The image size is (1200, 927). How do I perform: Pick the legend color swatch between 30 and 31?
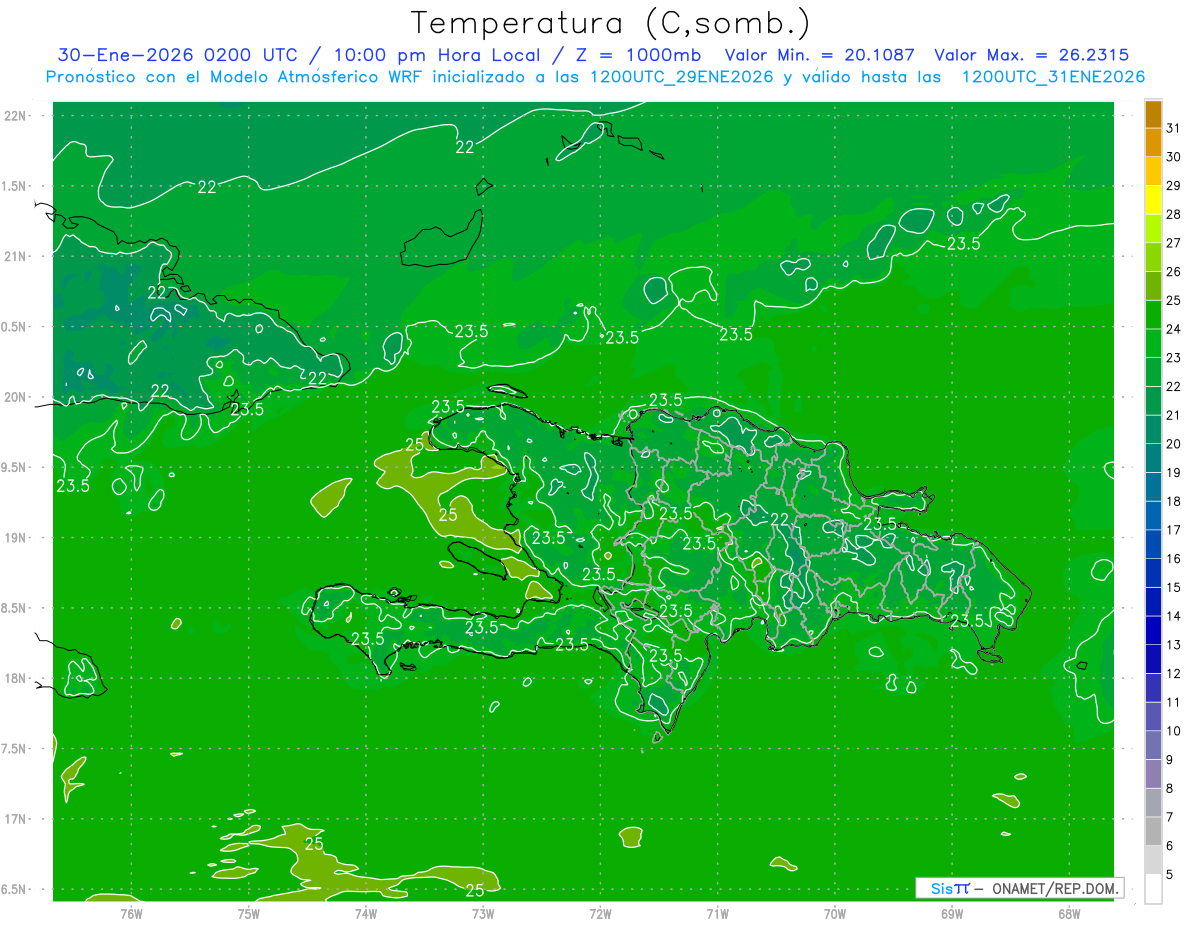(1153, 142)
